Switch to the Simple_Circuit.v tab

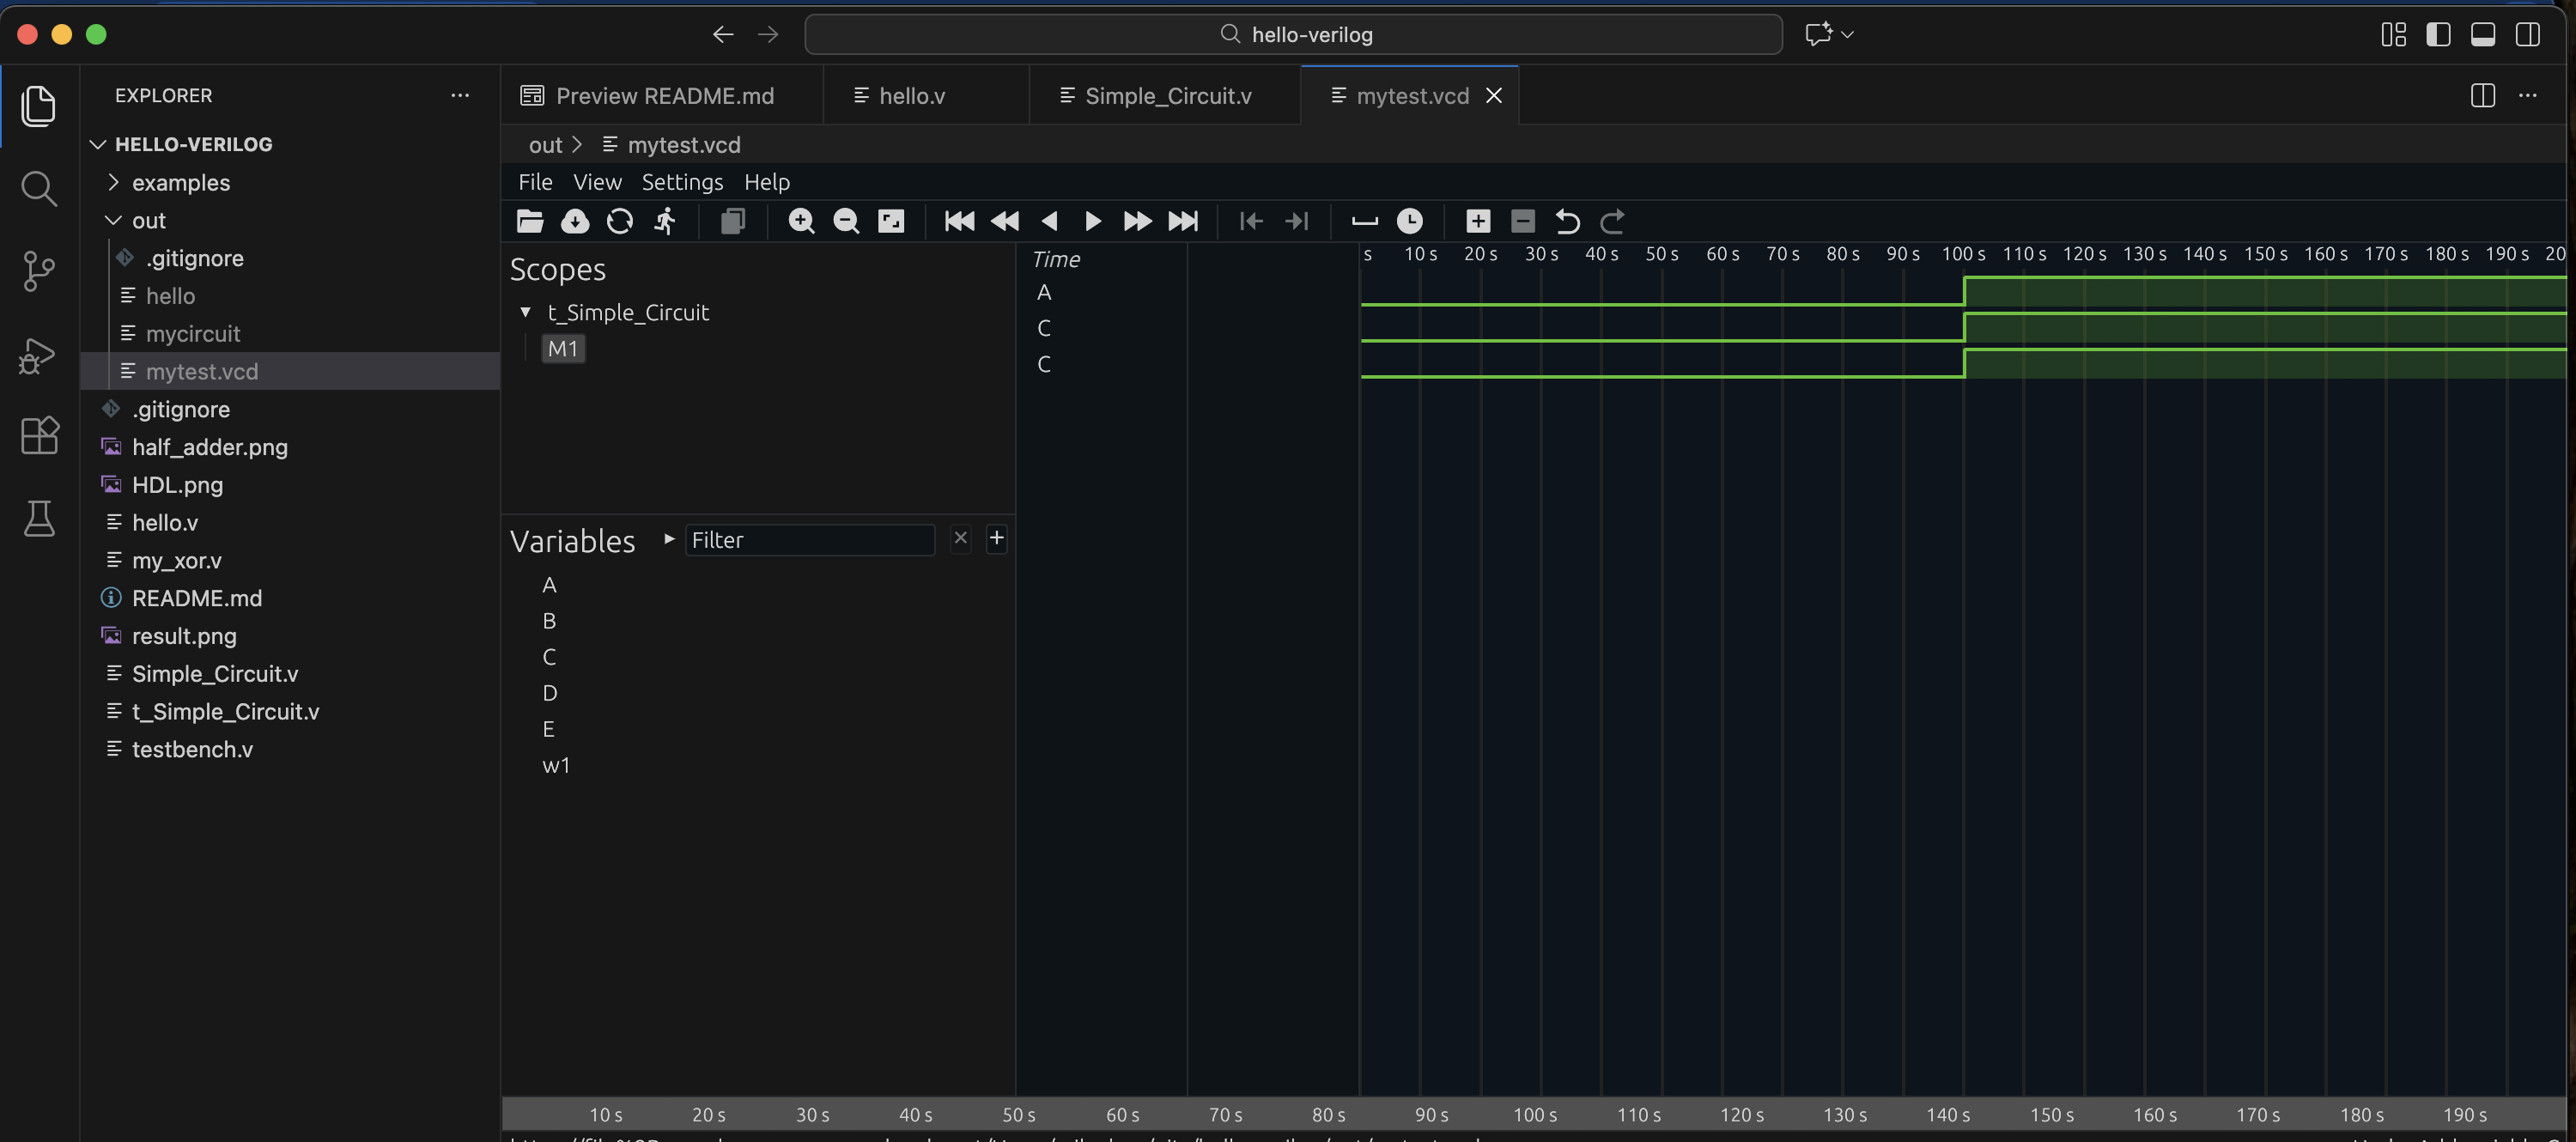pos(1166,96)
